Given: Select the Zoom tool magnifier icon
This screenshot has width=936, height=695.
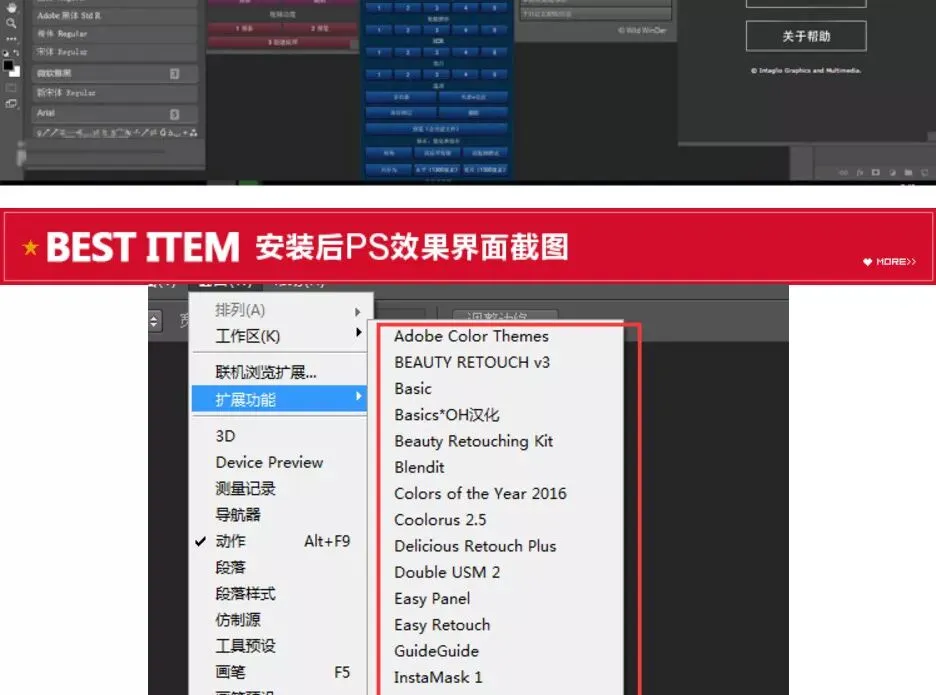Looking at the screenshot, I should click(11, 23).
